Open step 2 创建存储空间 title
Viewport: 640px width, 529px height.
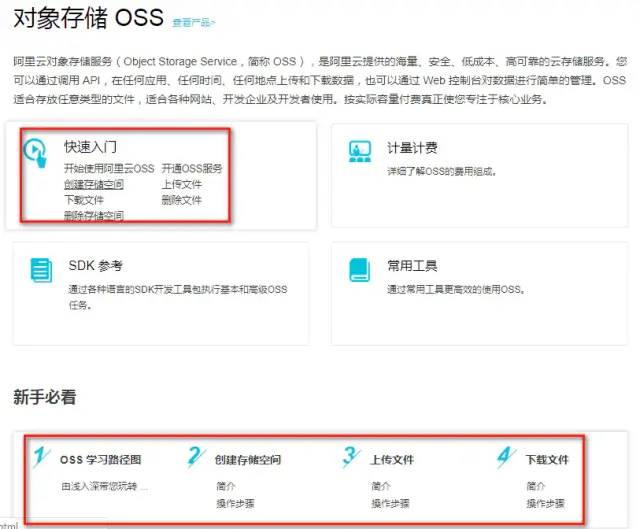pos(248,460)
